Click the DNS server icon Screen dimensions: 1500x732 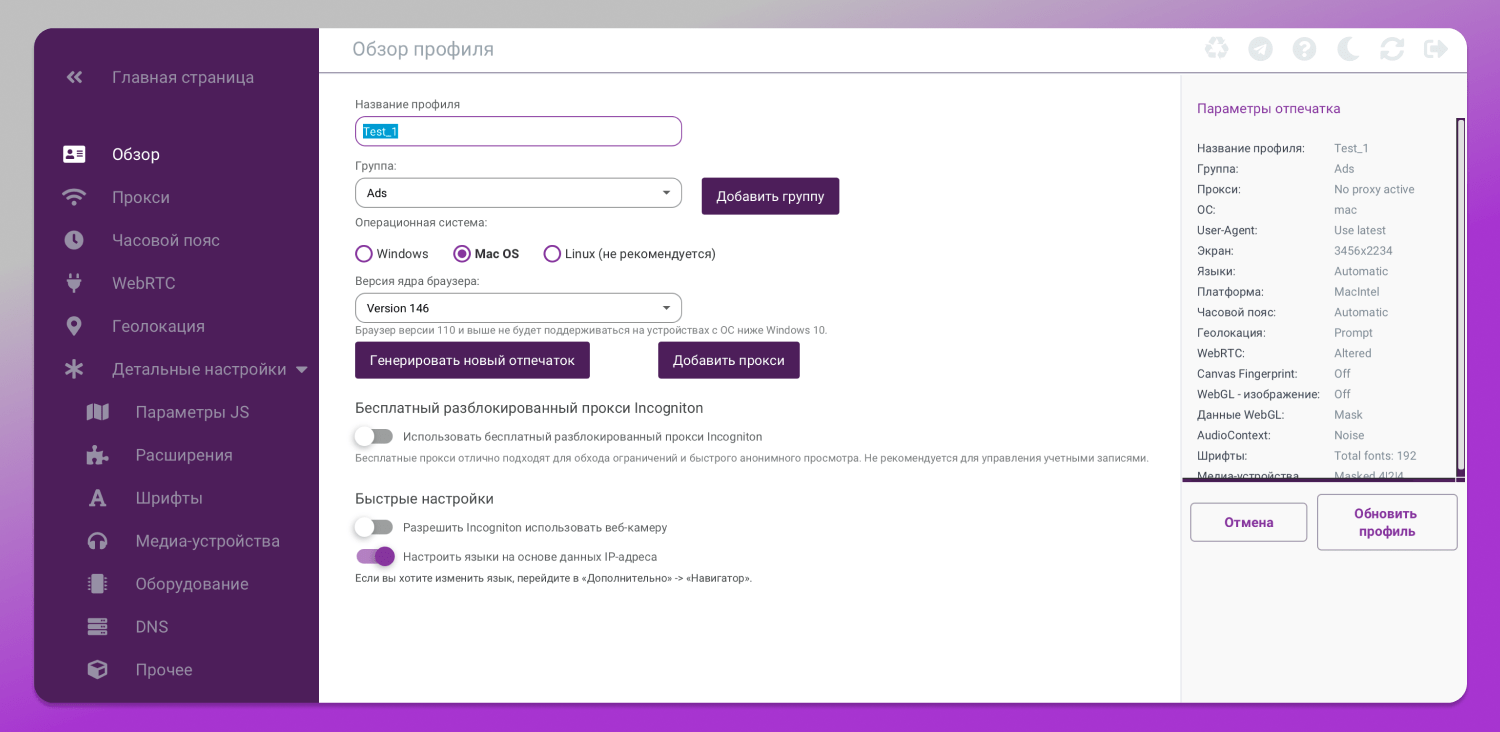97,627
